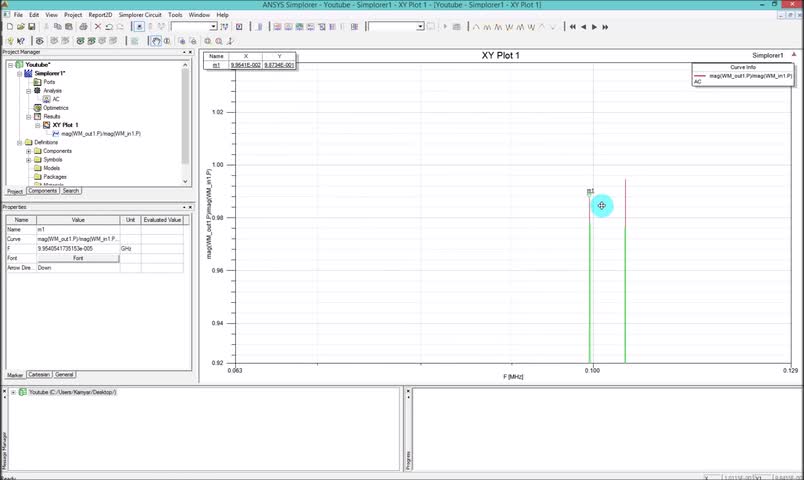This screenshot has height=480, width=804.
Task: Click the marker Name value m1 field
Action: click(x=78, y=230)
